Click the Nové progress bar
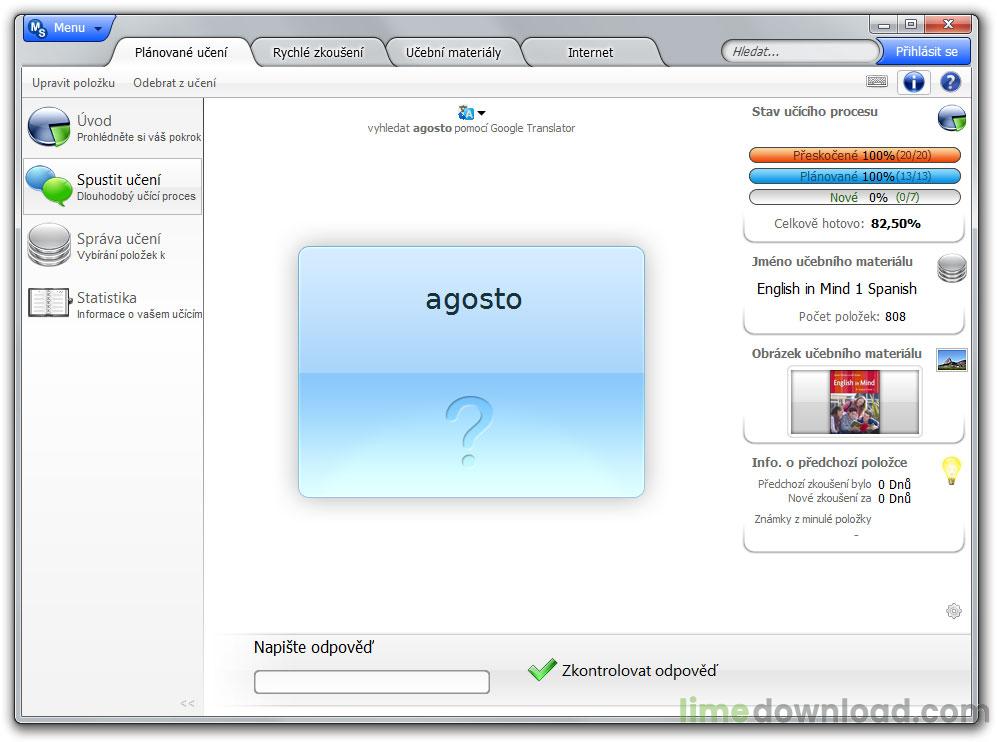The height and width of the screenshot is (742, 997). click(x=855, y=197)
